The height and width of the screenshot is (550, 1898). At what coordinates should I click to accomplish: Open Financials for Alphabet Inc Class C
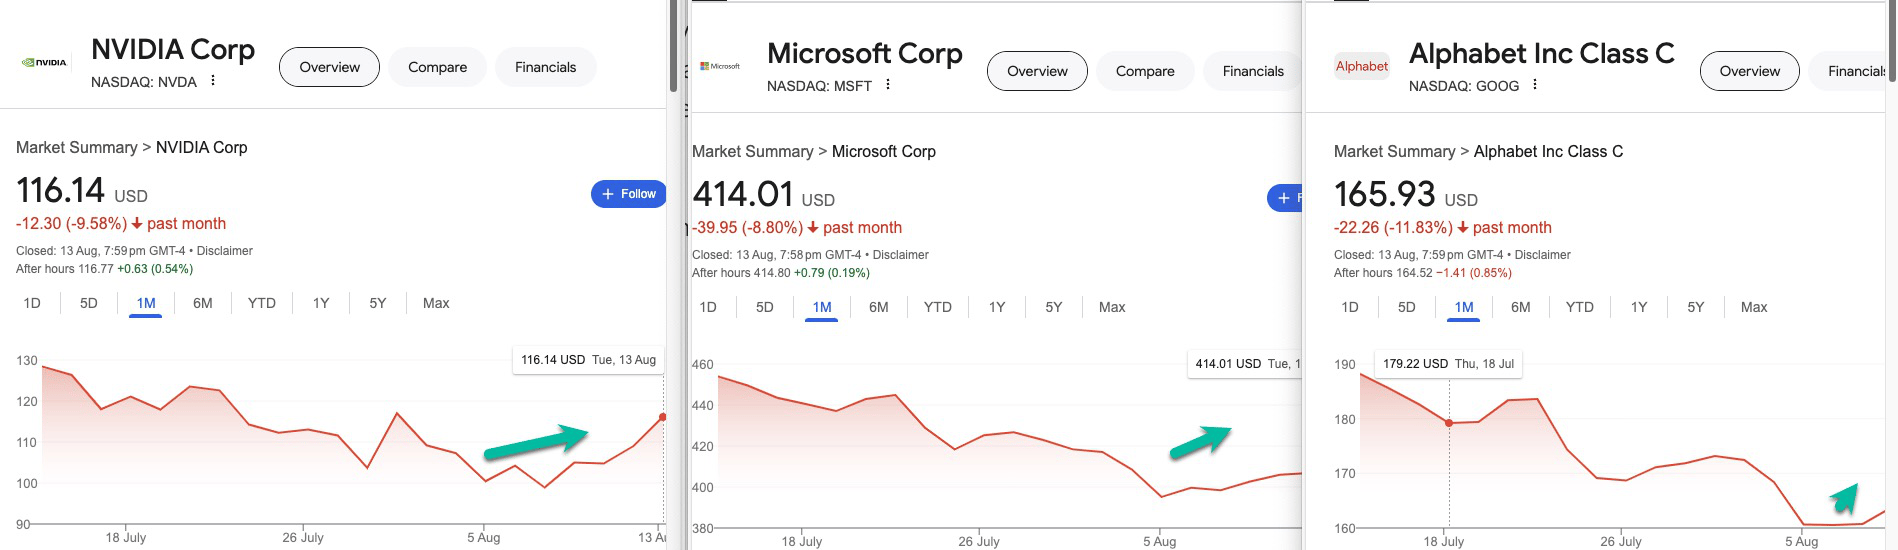click(x=1848, y=71)
